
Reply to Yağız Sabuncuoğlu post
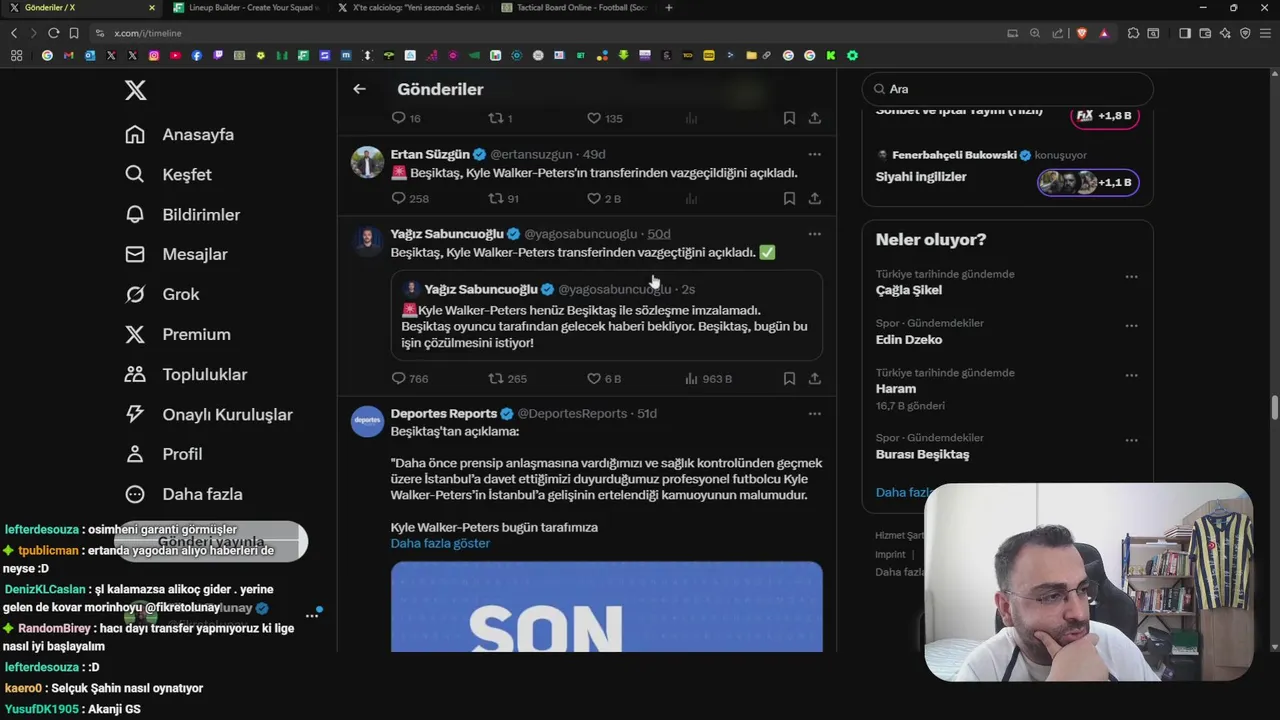(410, 379)
